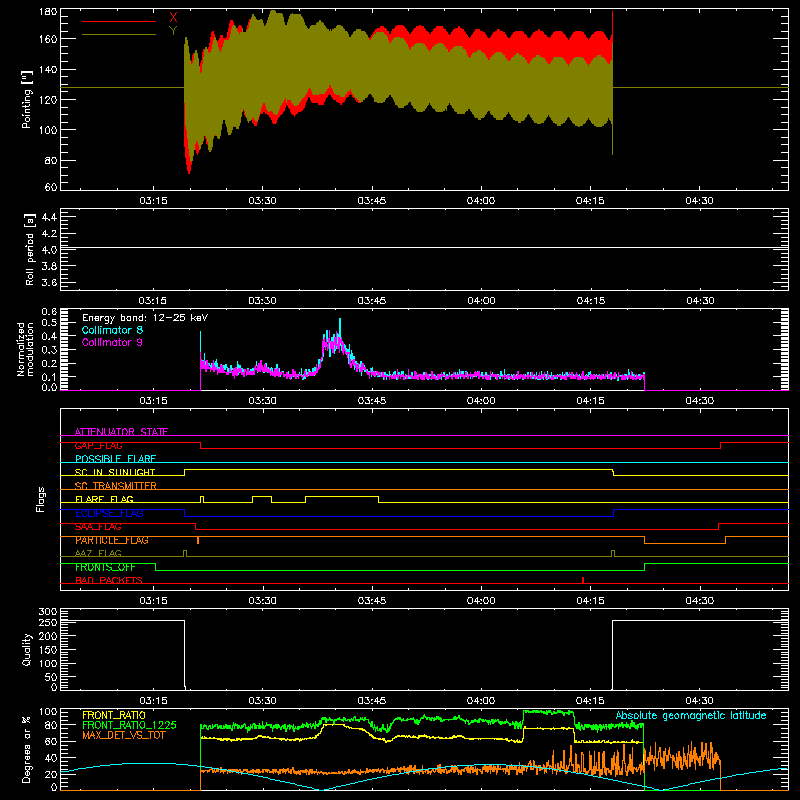Click the '03:45' time label under the Pointing plot

(x=371, y=201)
